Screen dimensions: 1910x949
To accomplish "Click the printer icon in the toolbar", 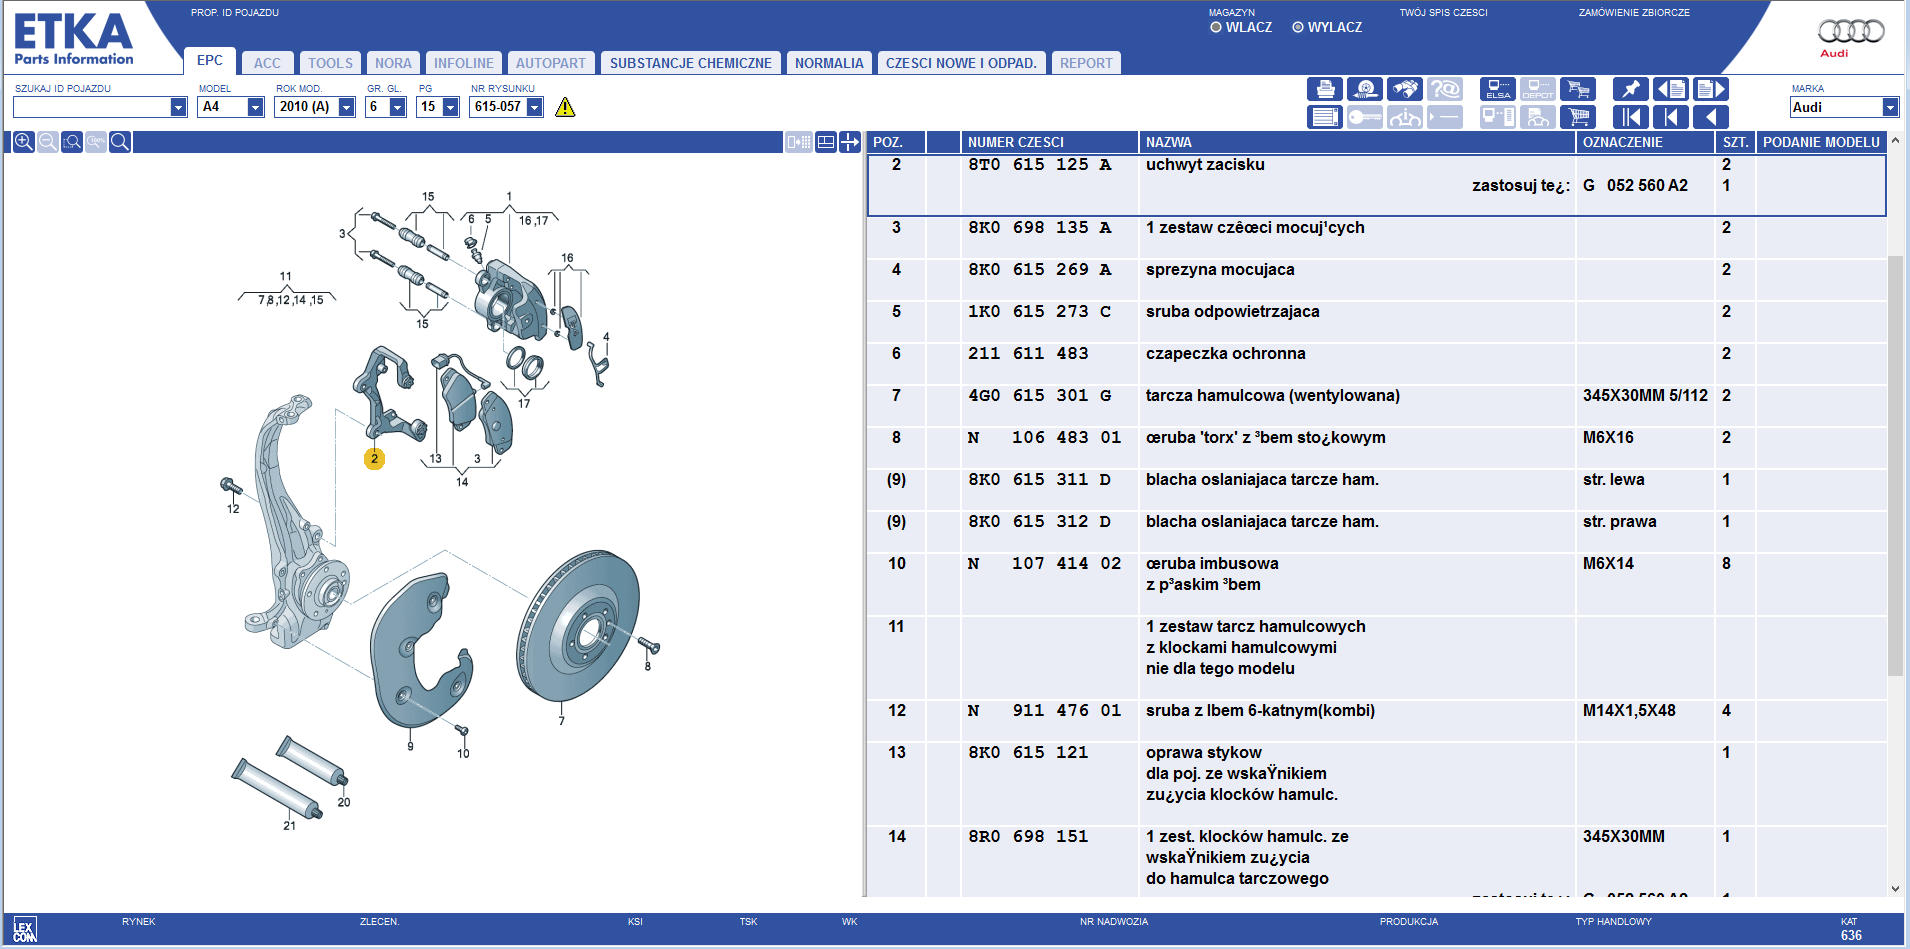I will 1325,89.
